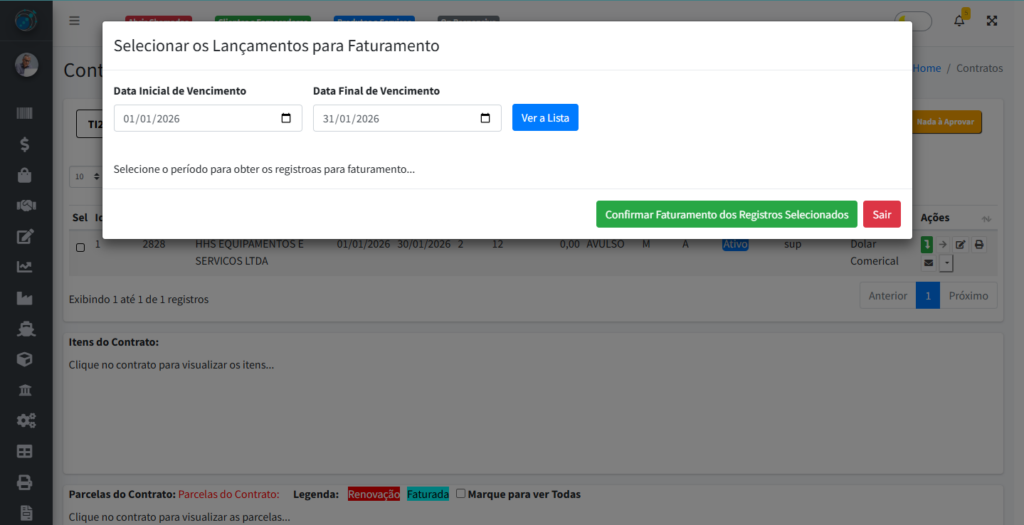Toggle the theme switch in the header
Viewport: 1024px width, 525px height.
click(x=913, y=20)
